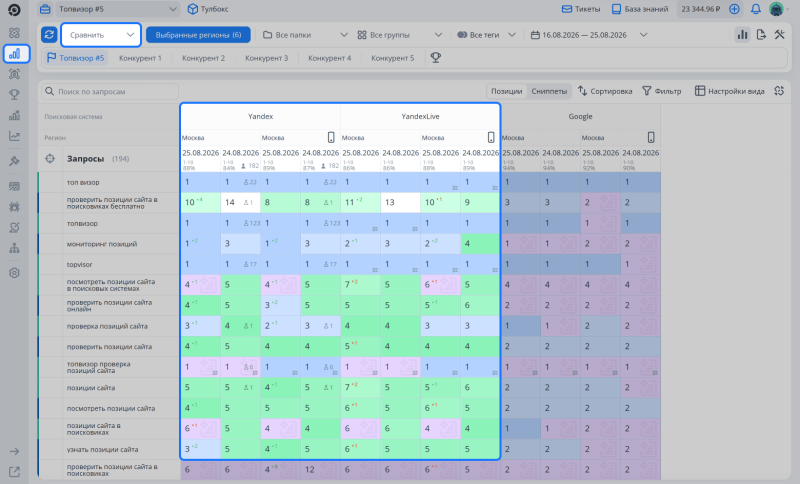This screenshot has width=800, height=484.
Task: Select the Конкурент 4 tab
Action: (330, 58)
